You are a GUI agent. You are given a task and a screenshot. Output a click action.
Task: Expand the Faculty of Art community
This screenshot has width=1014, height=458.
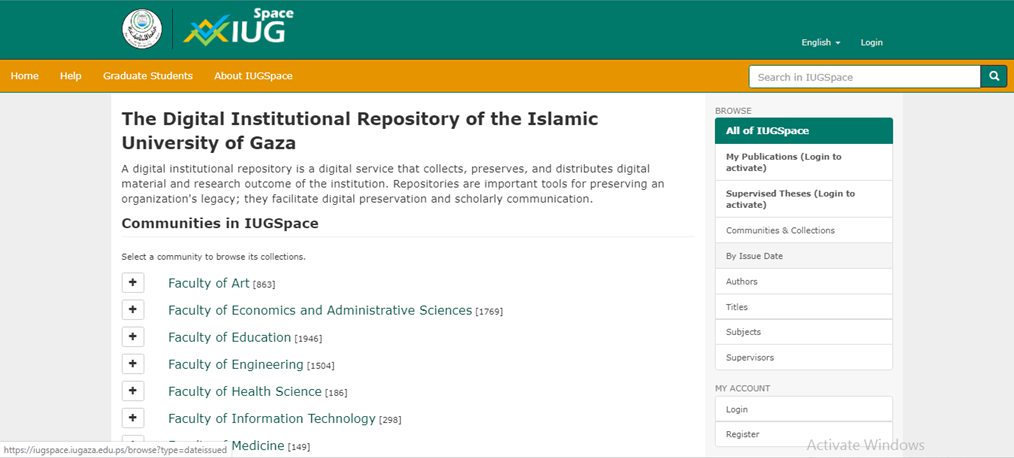(133, 283)
